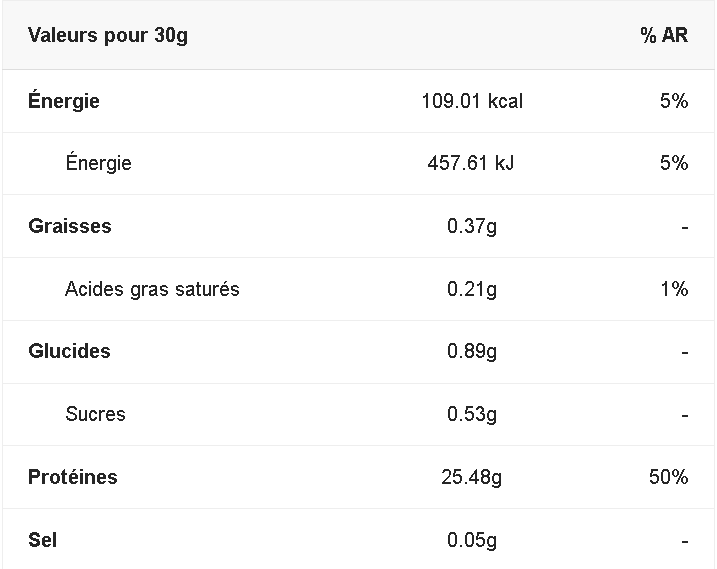
Task: Click the "Valeurs pour 30g" table header
Action: click(108, 36)
